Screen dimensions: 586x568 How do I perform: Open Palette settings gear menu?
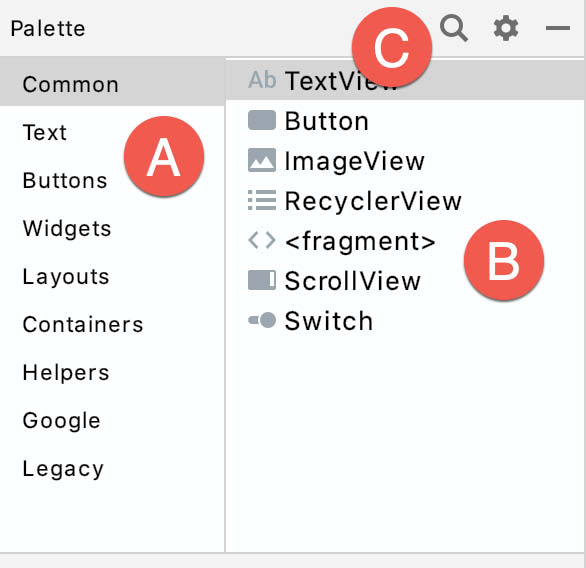click(x=506, y=28)
